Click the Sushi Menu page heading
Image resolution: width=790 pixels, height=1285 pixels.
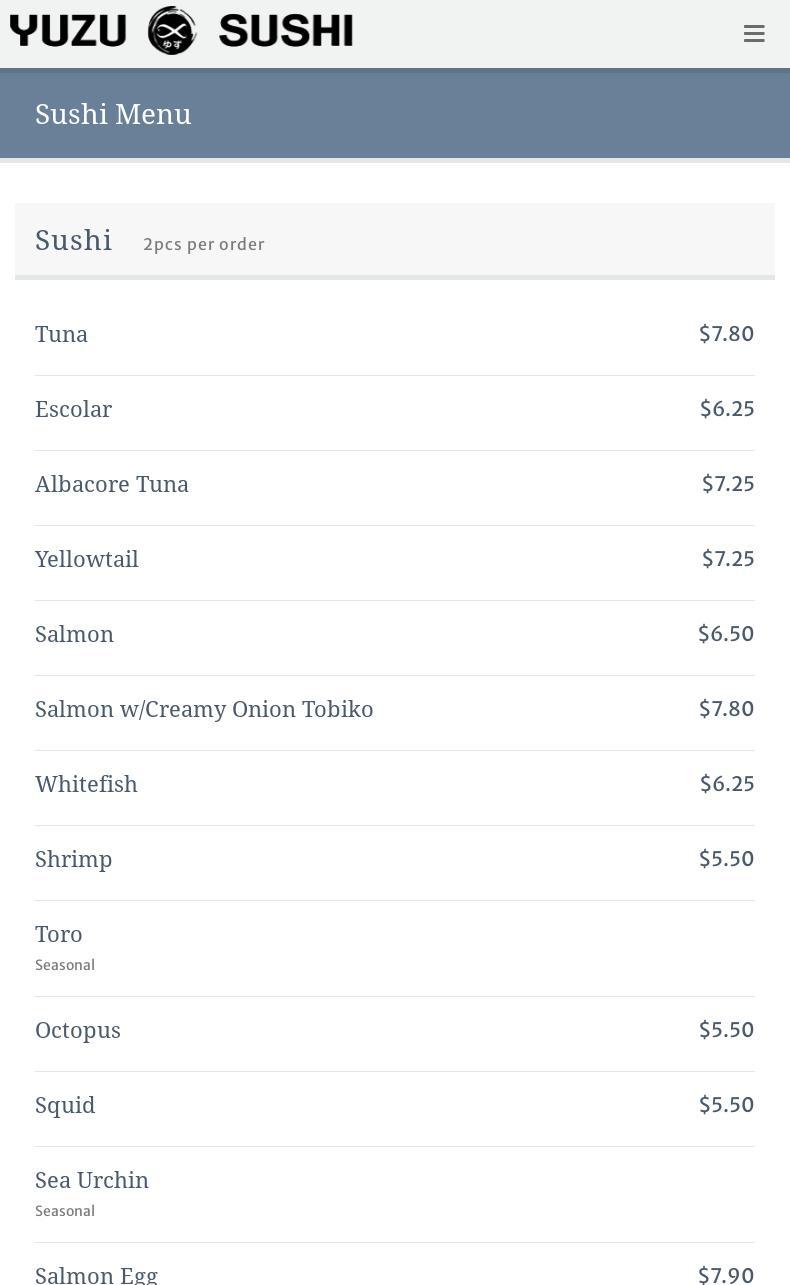[113, 114]
